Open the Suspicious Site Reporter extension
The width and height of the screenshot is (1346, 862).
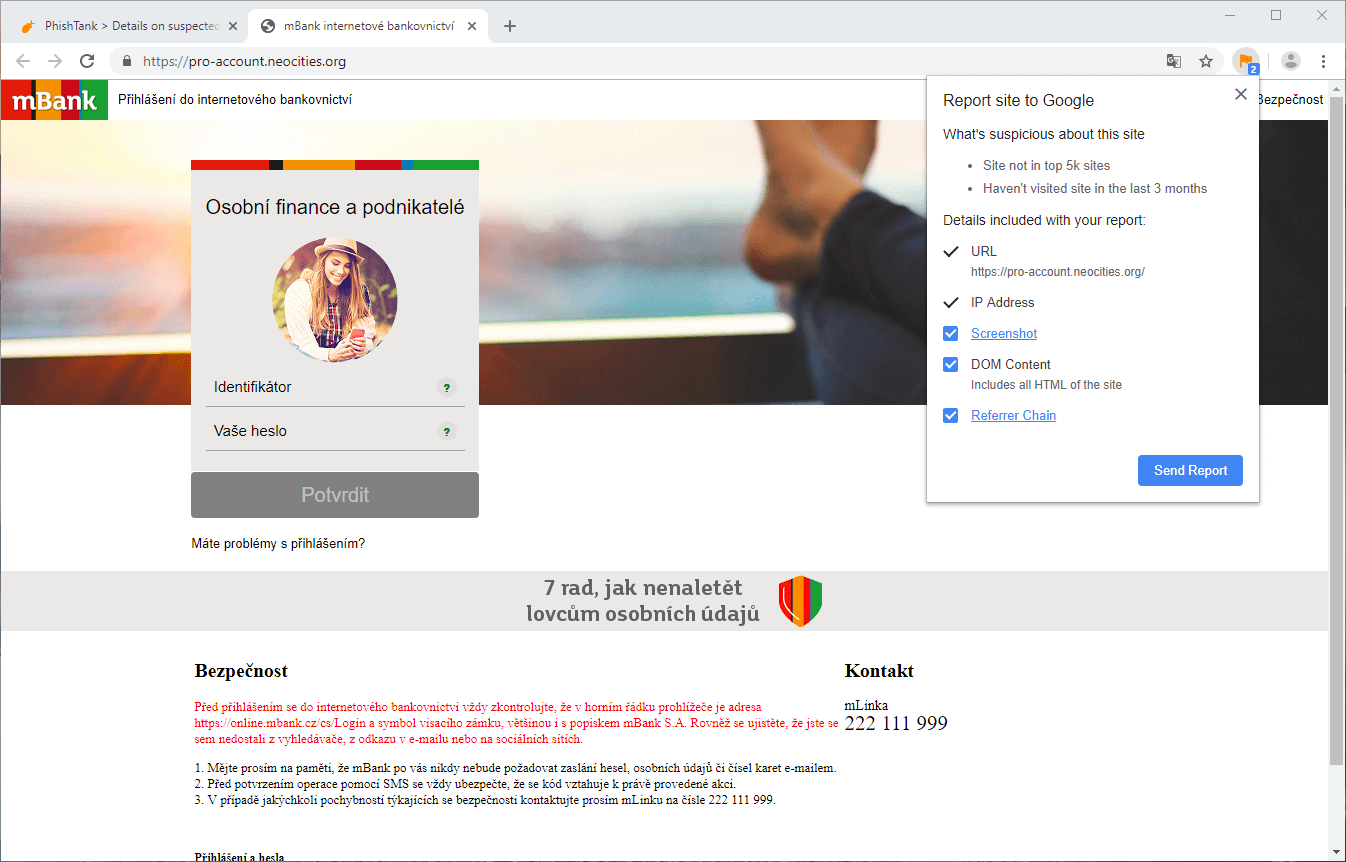pos(1245,62)
